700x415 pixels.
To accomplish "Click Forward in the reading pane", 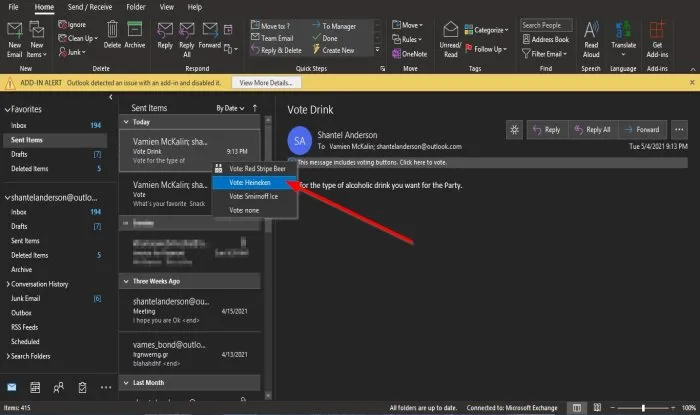I will click(x=642, y=130).
